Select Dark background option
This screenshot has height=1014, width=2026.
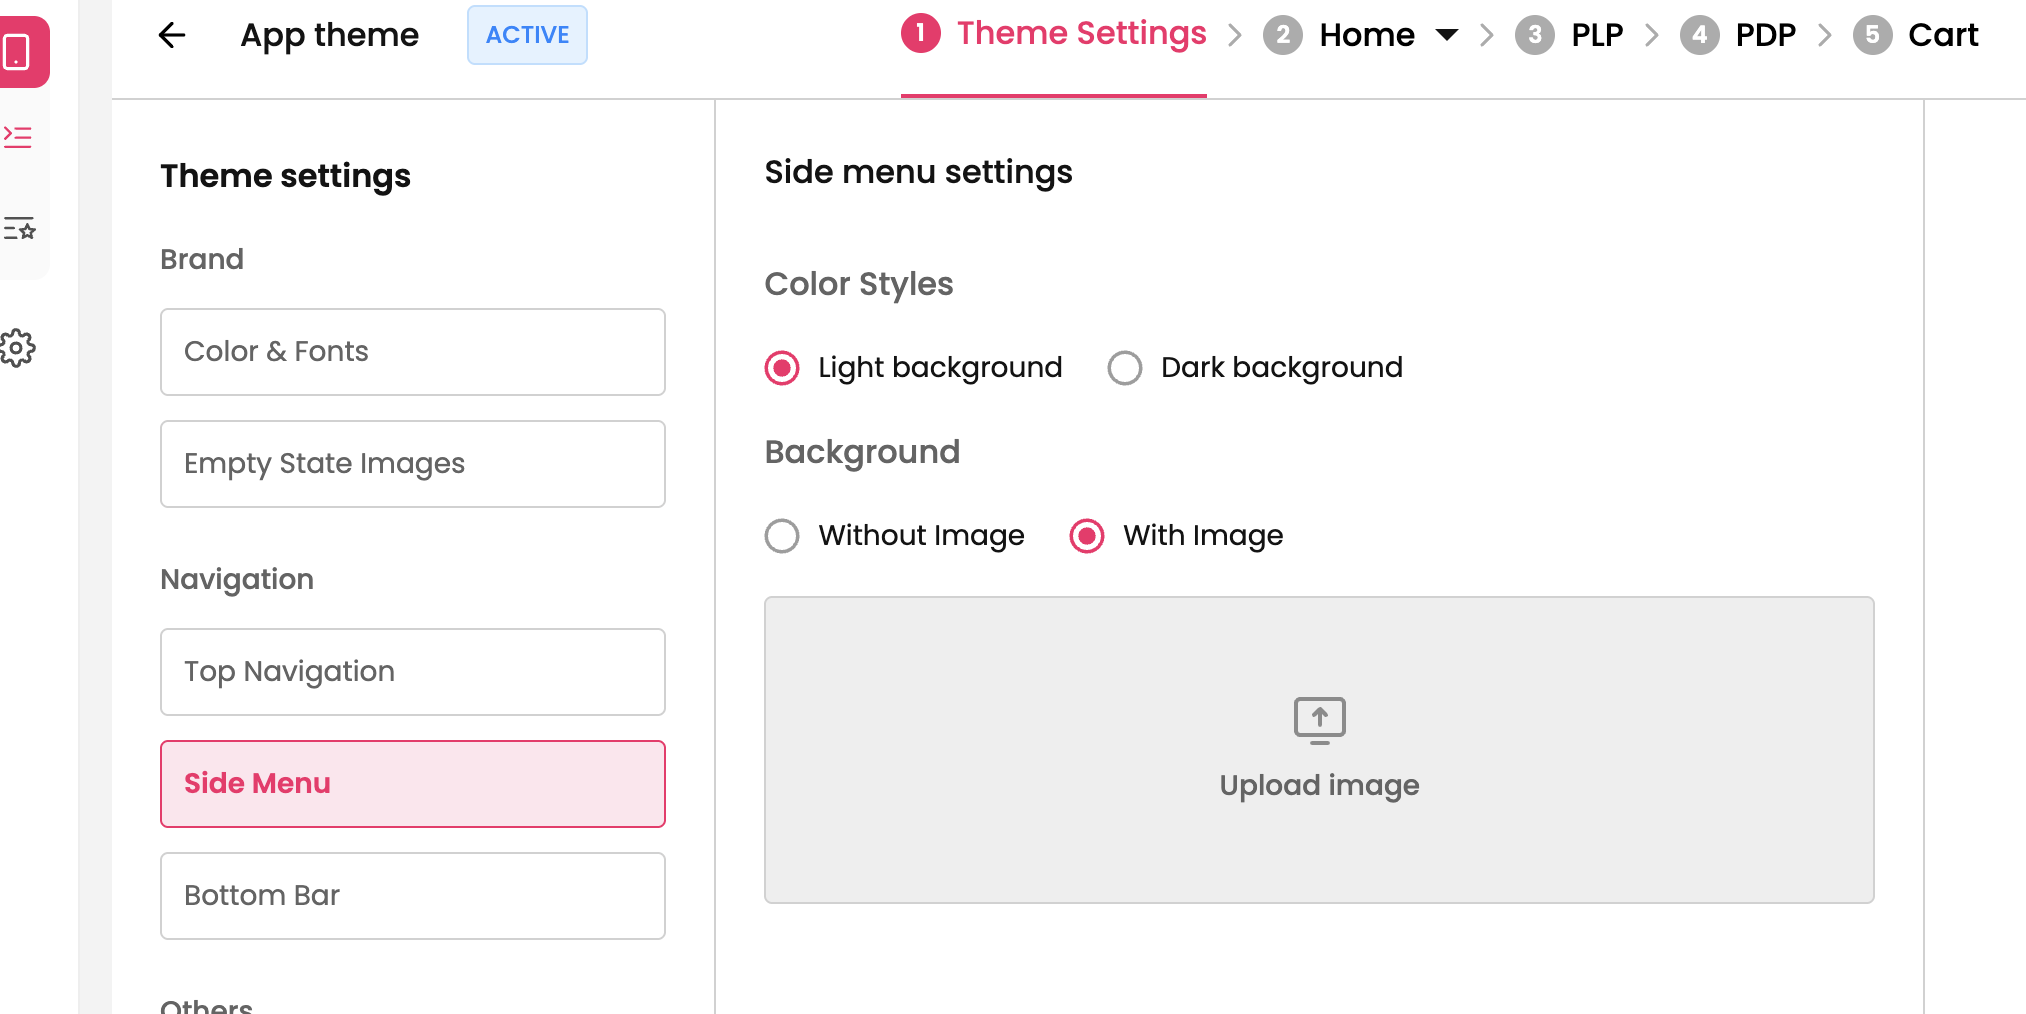coord(1125,368)
